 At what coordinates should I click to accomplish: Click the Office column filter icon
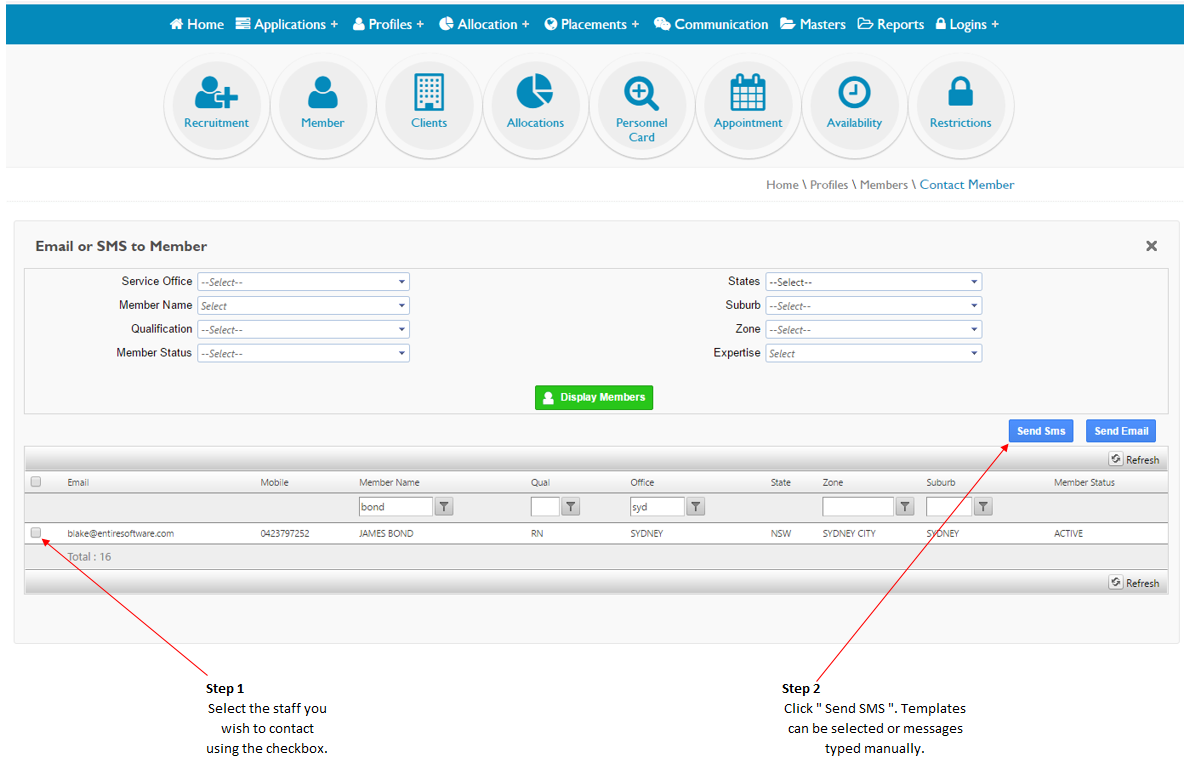695,507
